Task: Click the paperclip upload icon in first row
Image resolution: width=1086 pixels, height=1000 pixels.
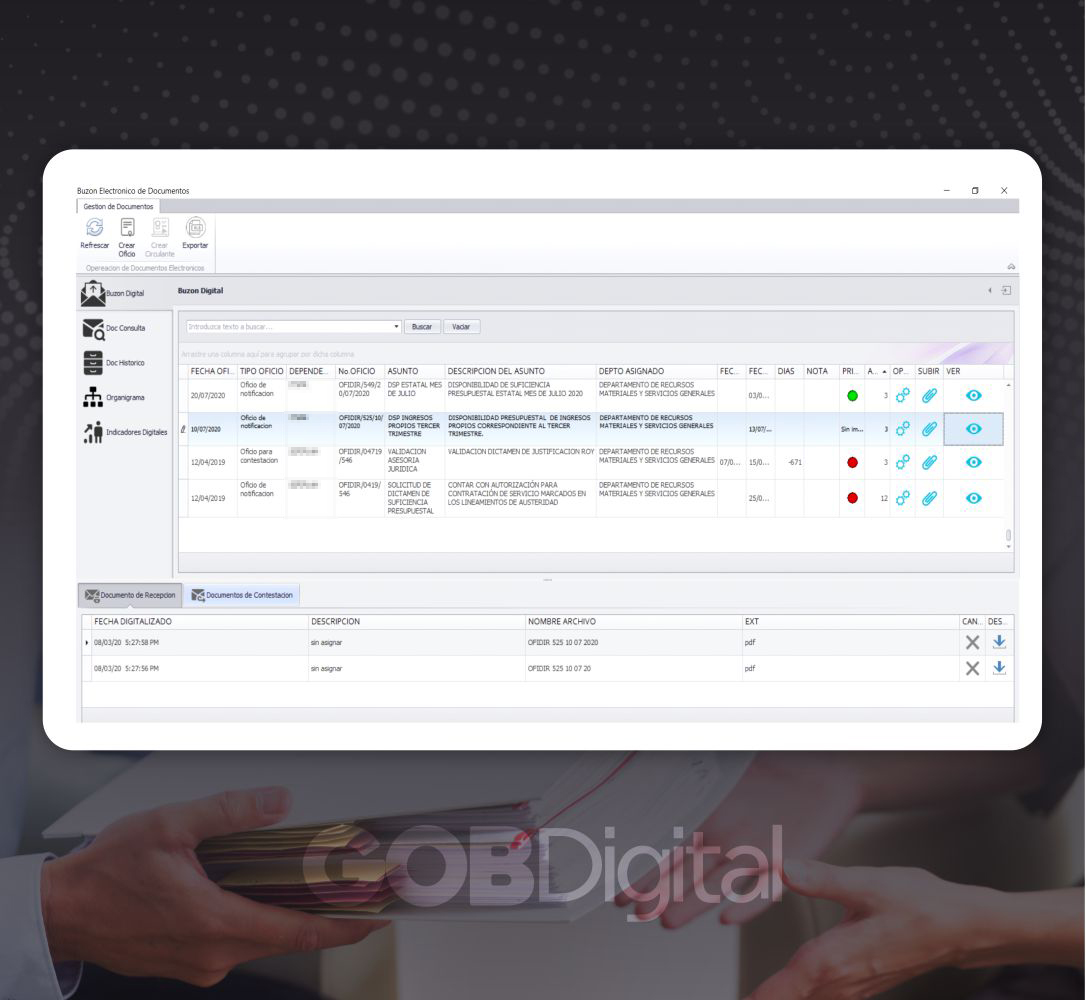Action: click(x=929, y=395)
